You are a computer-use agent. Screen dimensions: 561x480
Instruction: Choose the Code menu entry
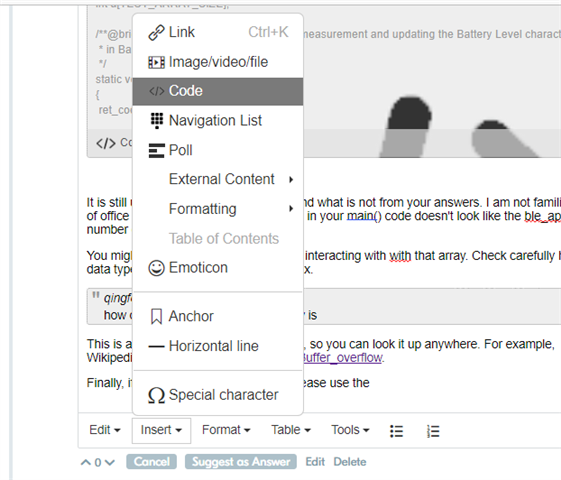[218, 91]
